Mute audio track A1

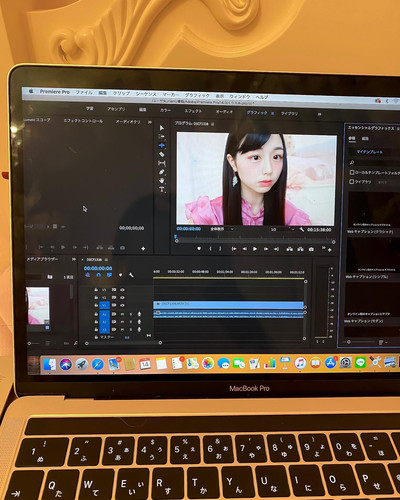pos(122,314)
